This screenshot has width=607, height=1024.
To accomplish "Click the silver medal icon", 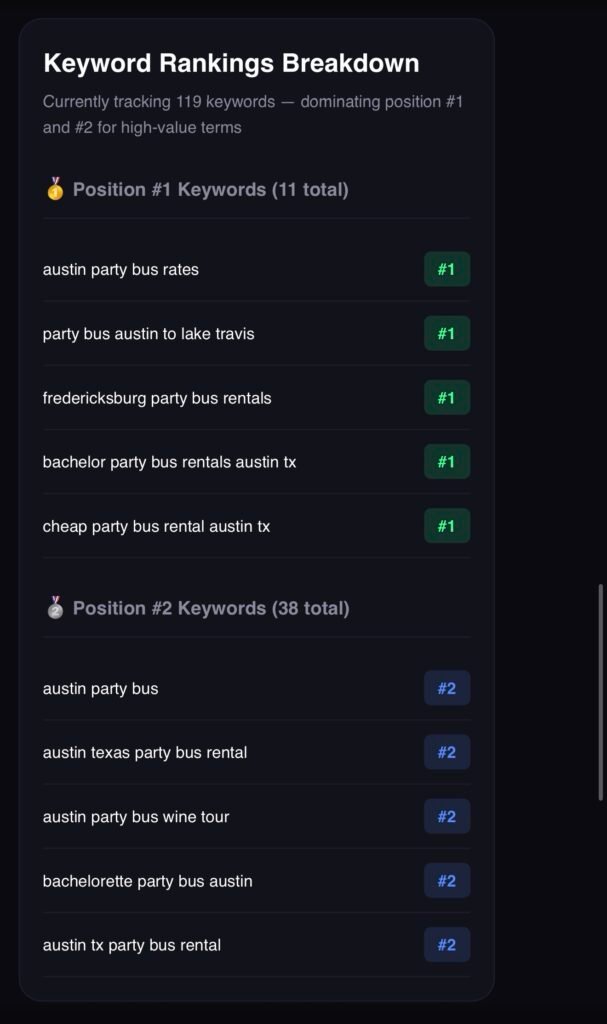I will coord(55,608).
